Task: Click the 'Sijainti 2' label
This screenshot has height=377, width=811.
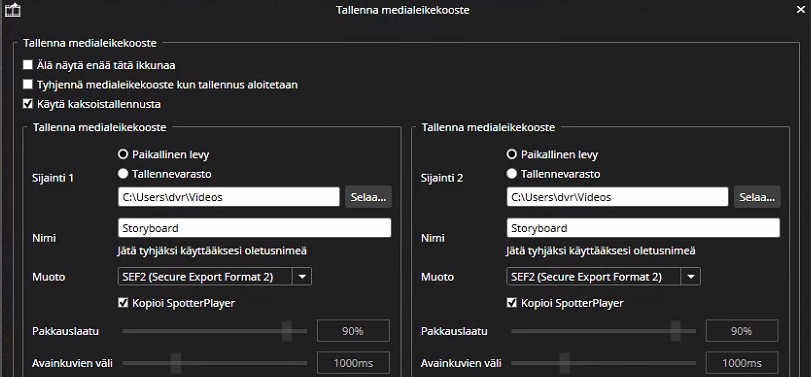Action: [x=442, y=178]
